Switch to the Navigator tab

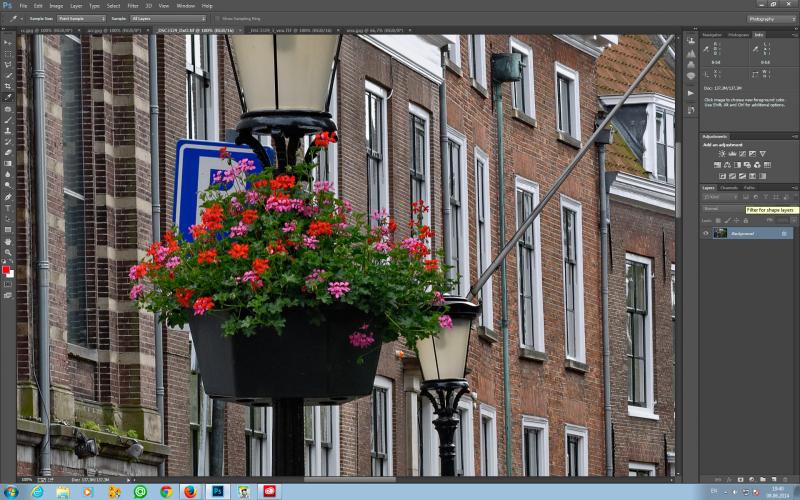pos(712,35)
